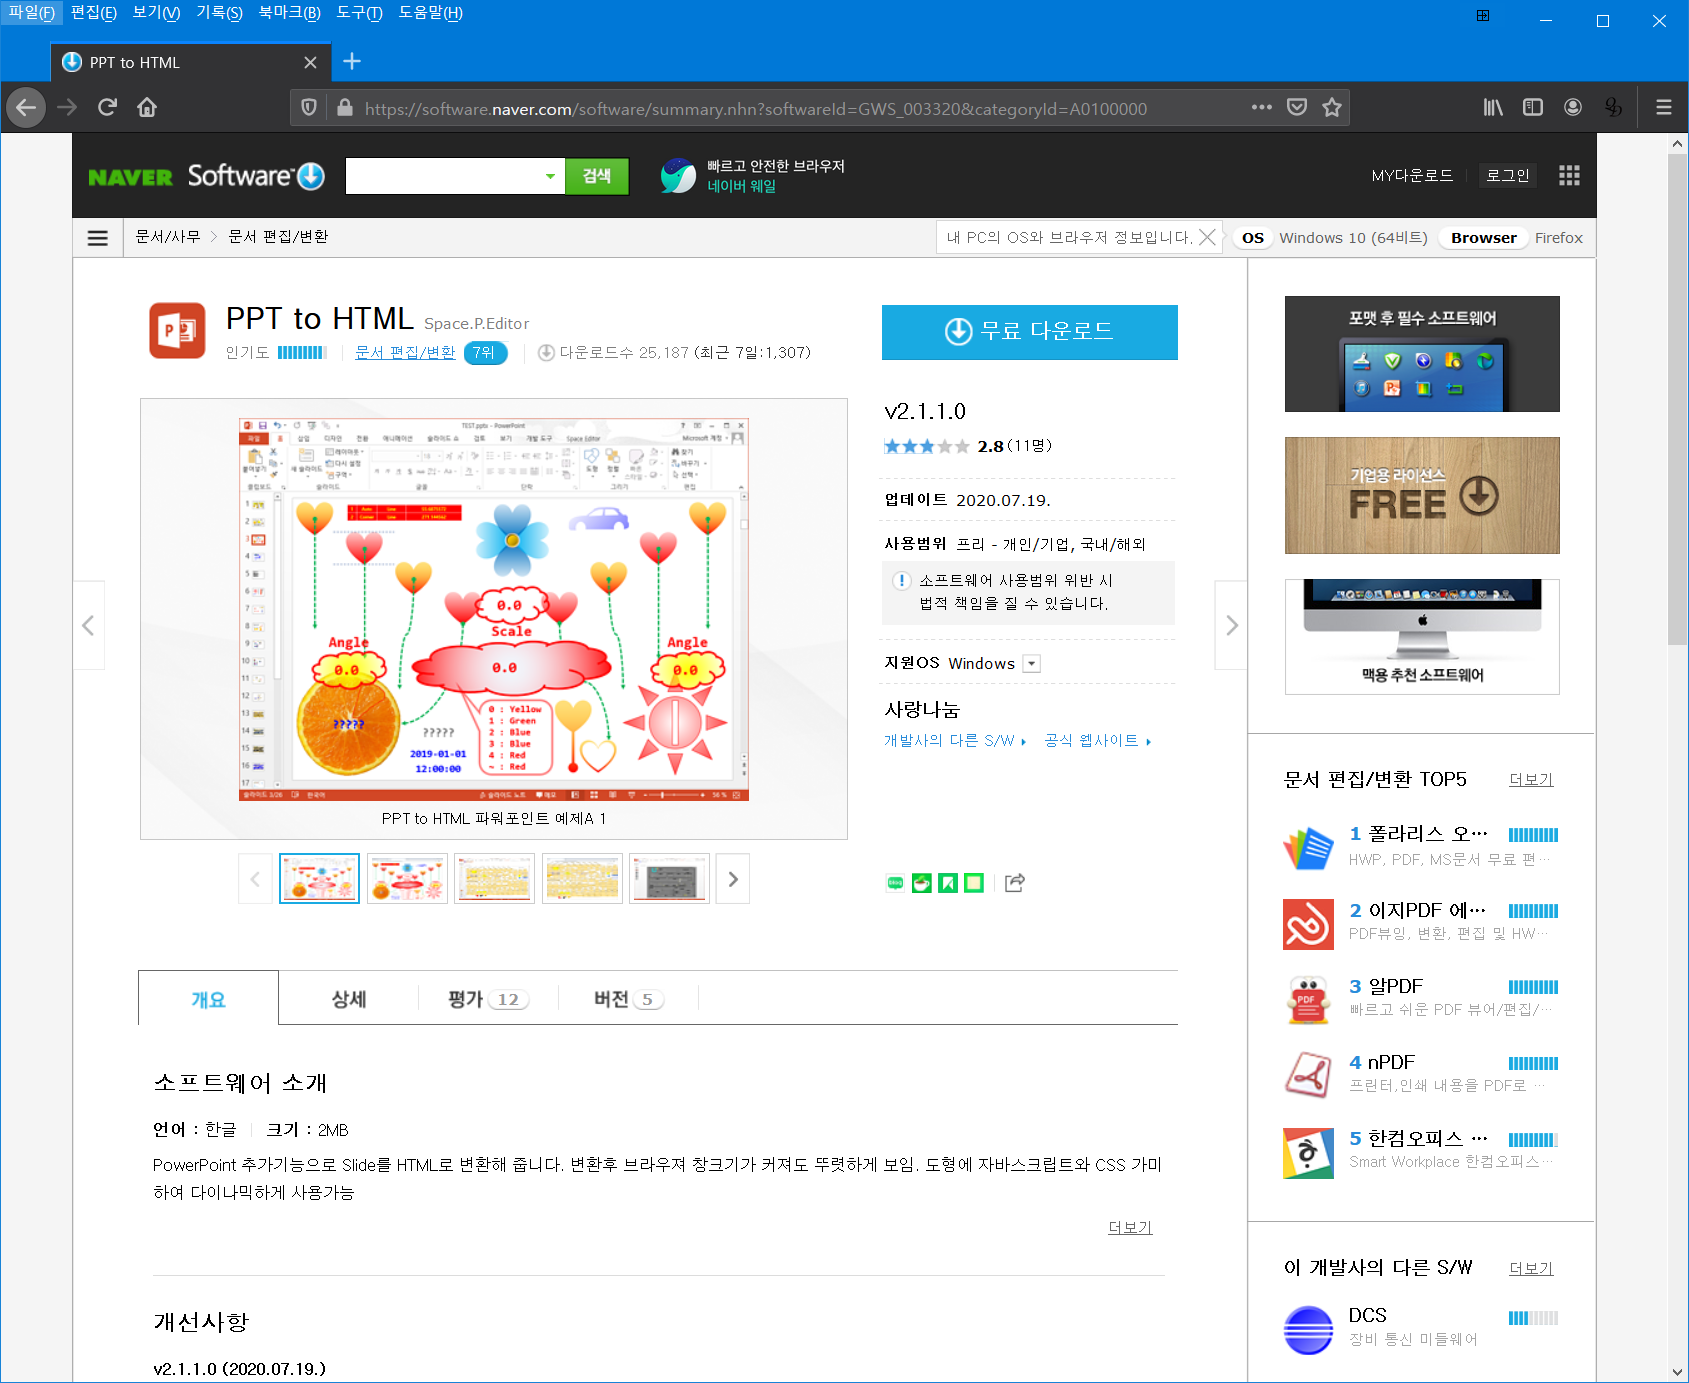Screen dimensions: 1689x1383
Task: Toggle the sidebar view icon
Action: (x=1533, y=107)
